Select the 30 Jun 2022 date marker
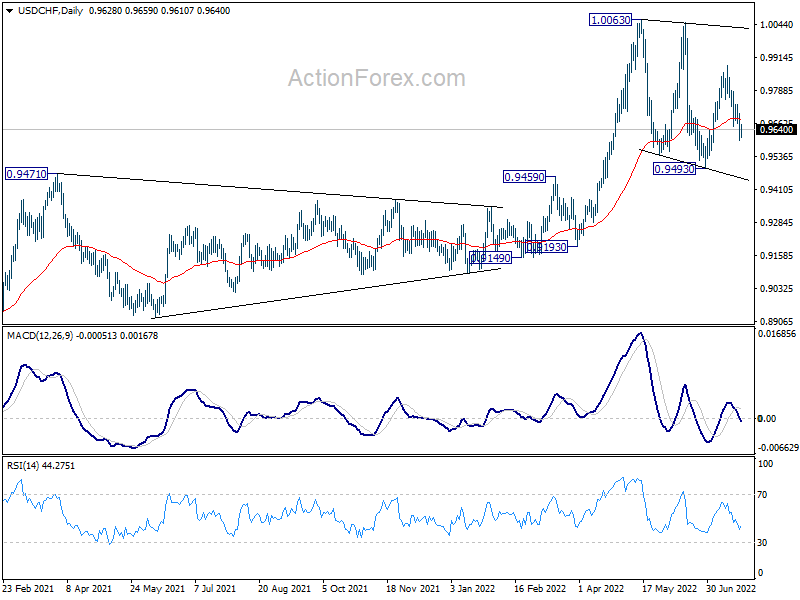800x600 pixels. [731, 588]
